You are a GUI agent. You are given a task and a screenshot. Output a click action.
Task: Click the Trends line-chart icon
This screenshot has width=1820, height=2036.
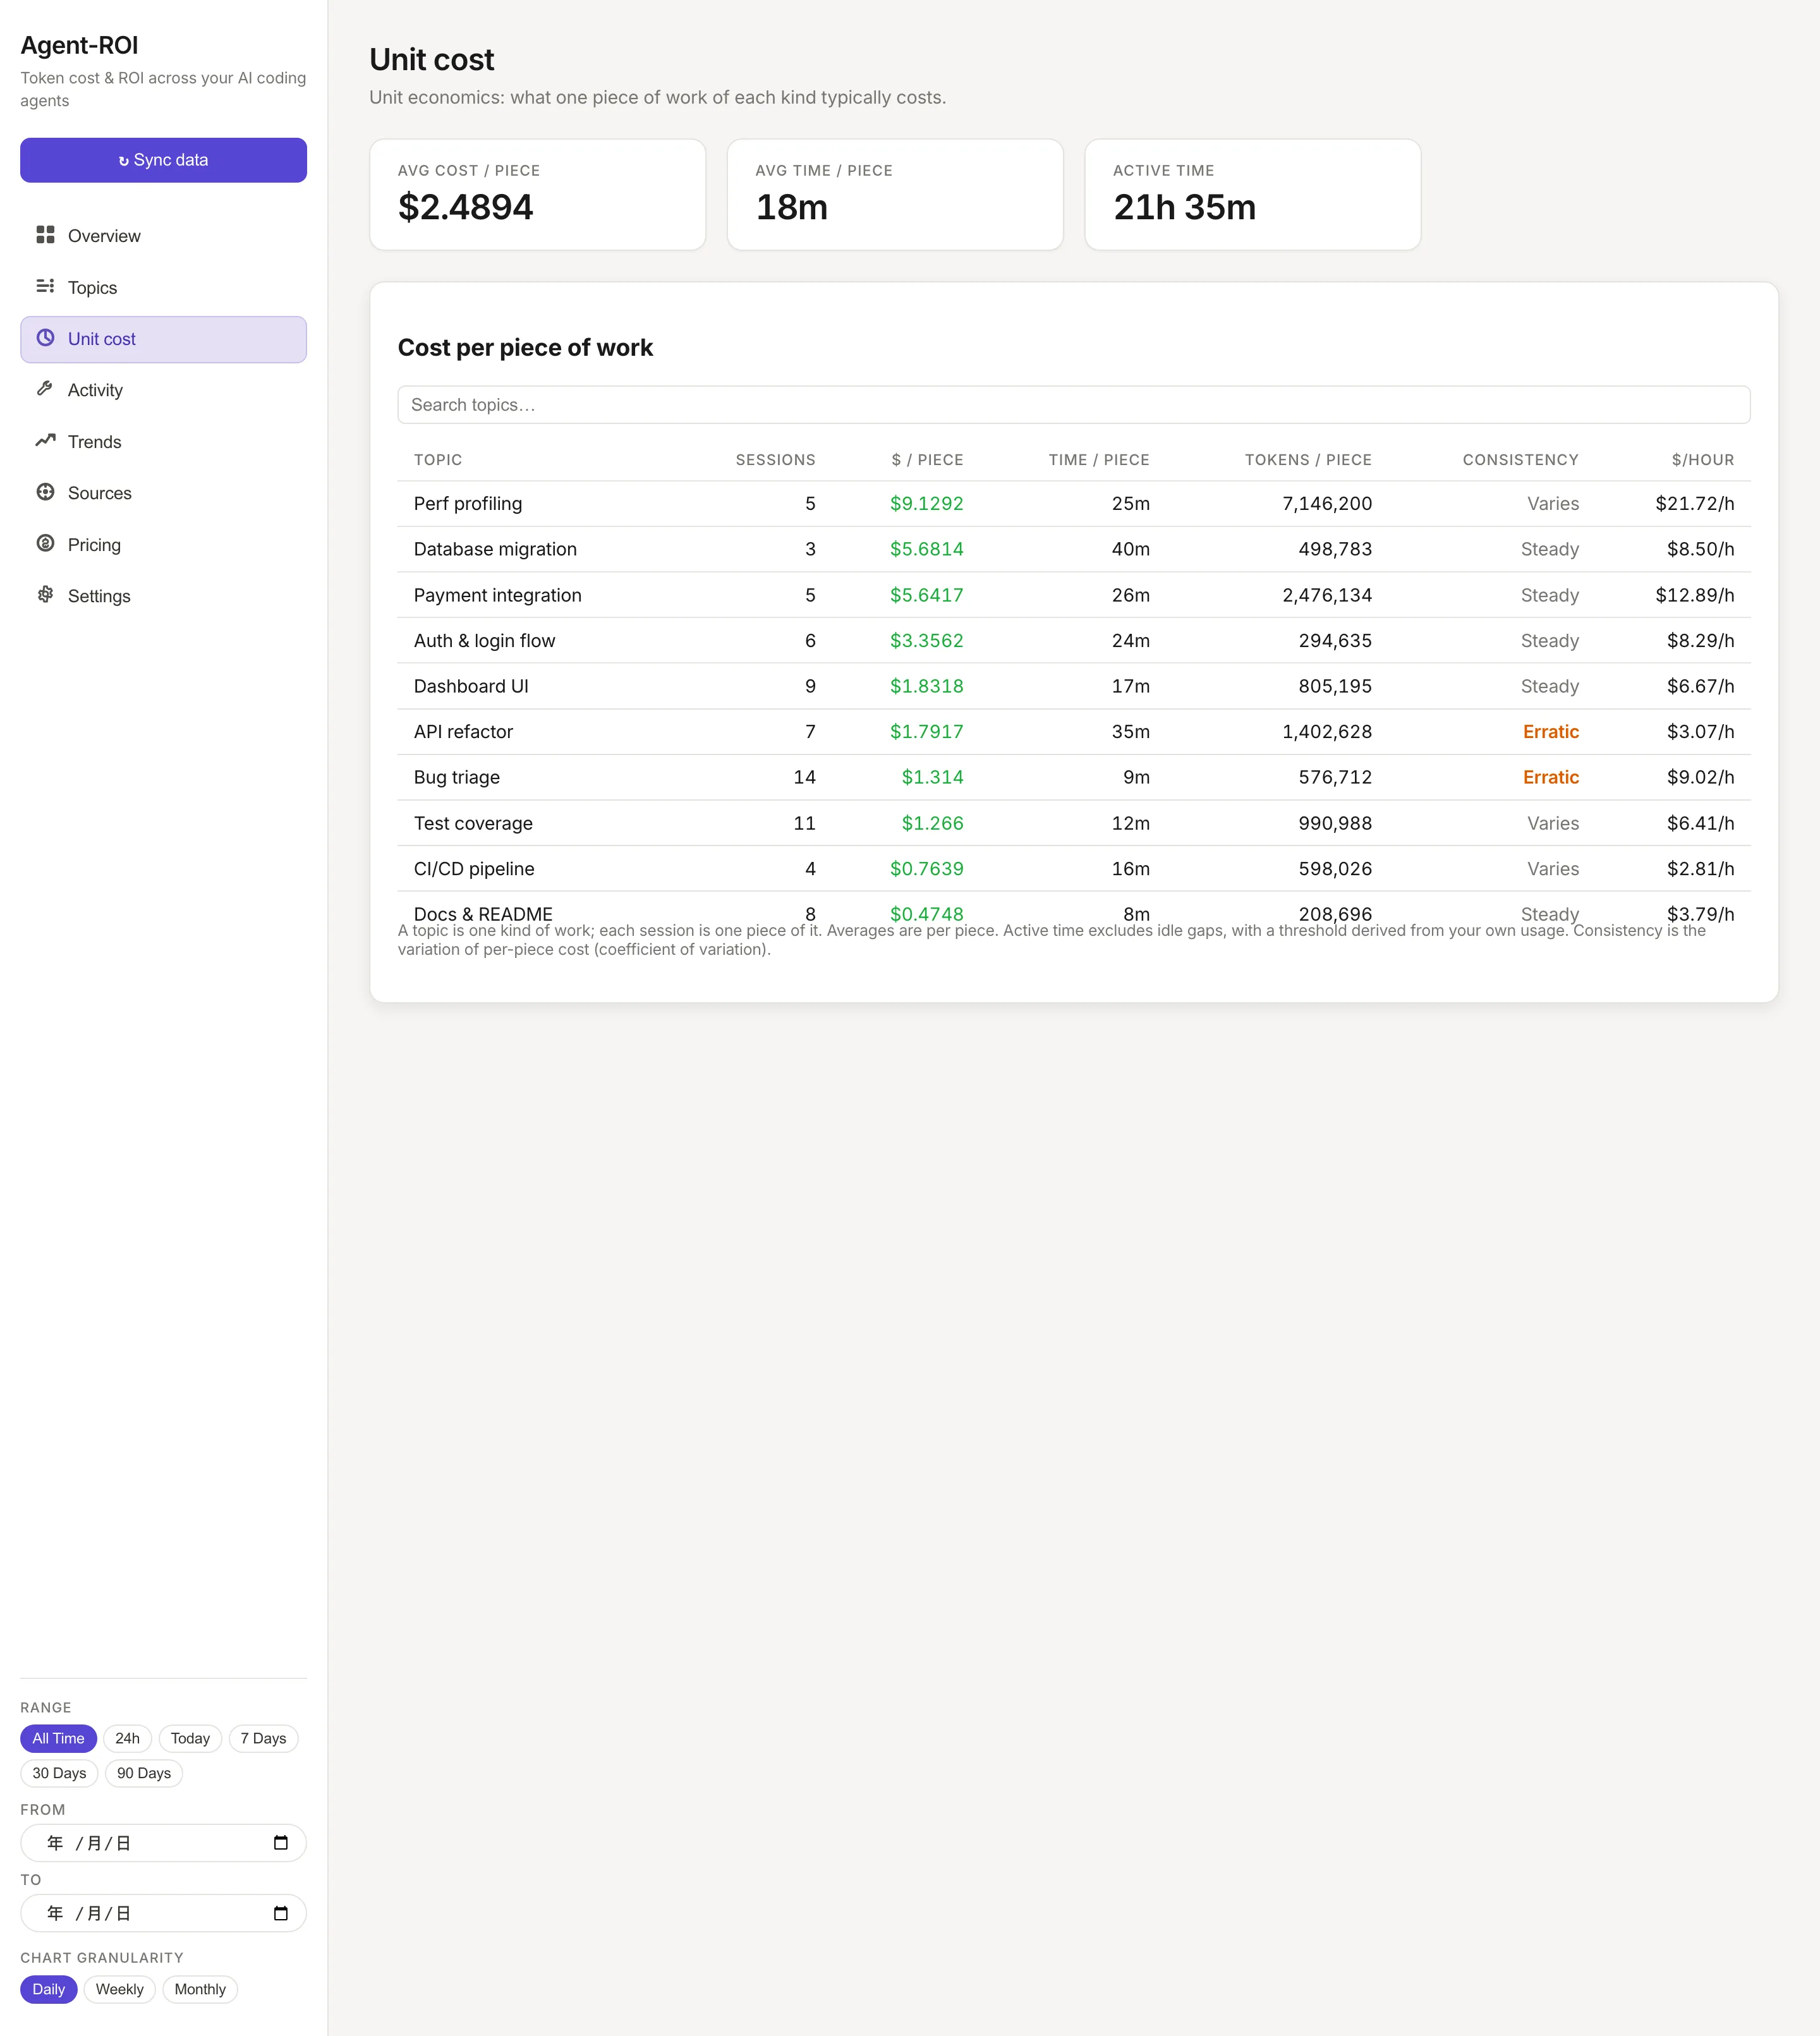tap(45, 441)
